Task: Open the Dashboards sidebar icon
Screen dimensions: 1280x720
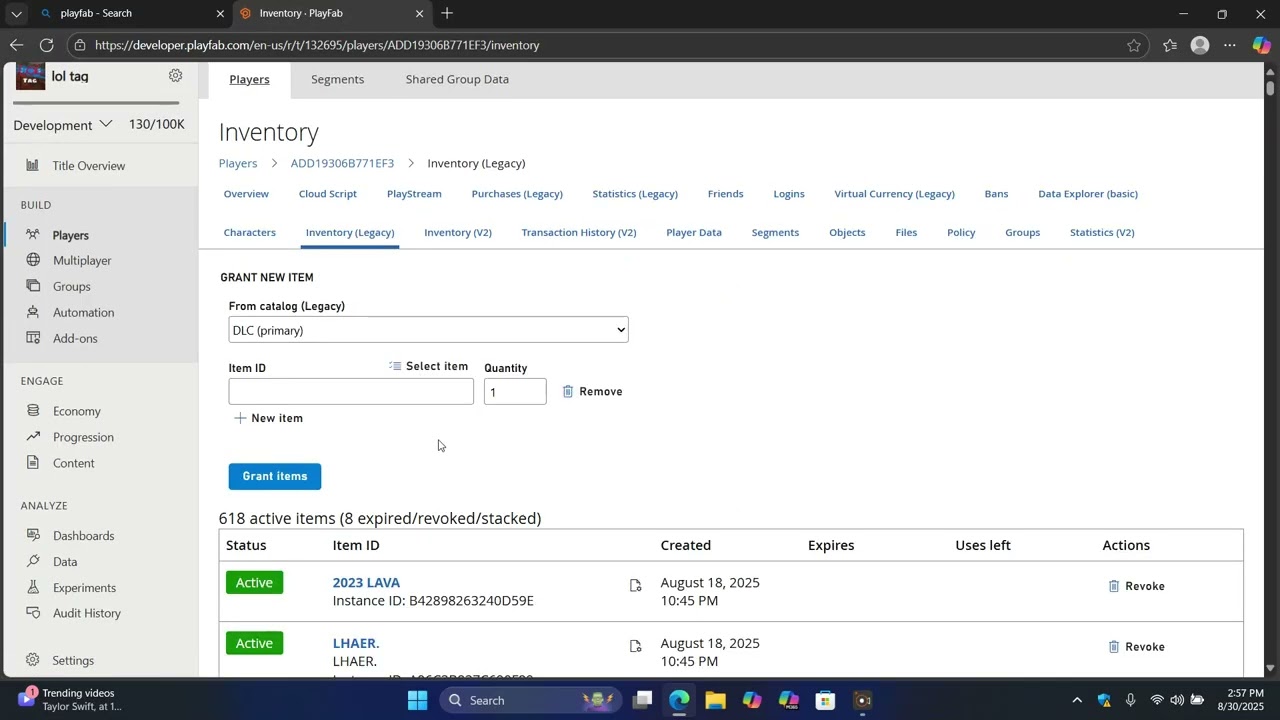Action: point(33,535)
